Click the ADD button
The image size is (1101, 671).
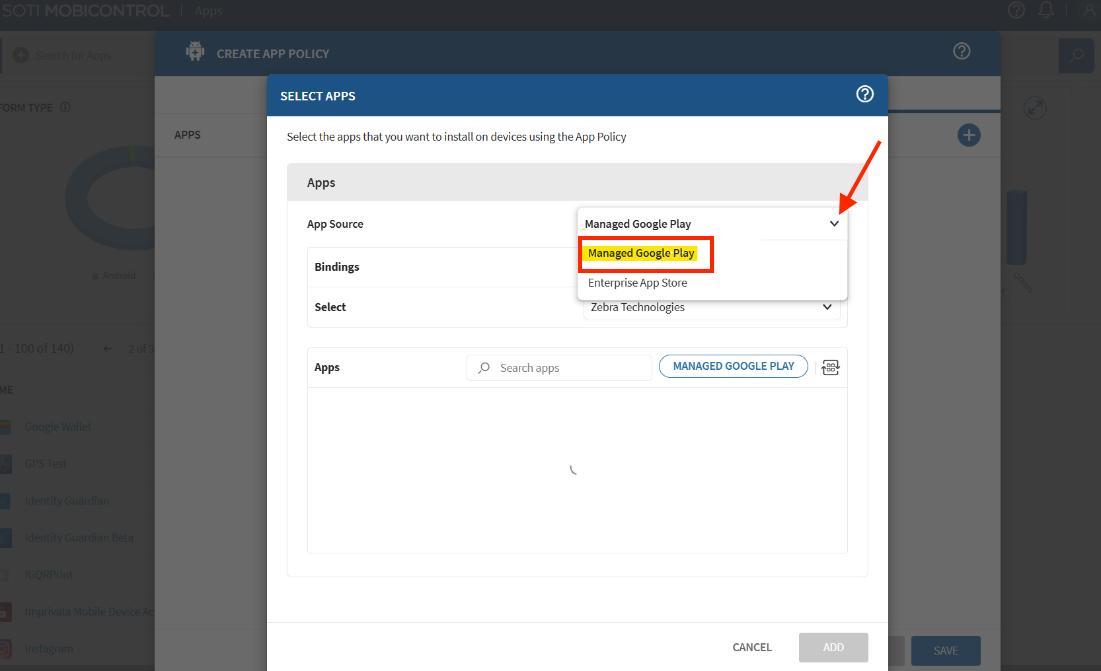tap(833, 647)
